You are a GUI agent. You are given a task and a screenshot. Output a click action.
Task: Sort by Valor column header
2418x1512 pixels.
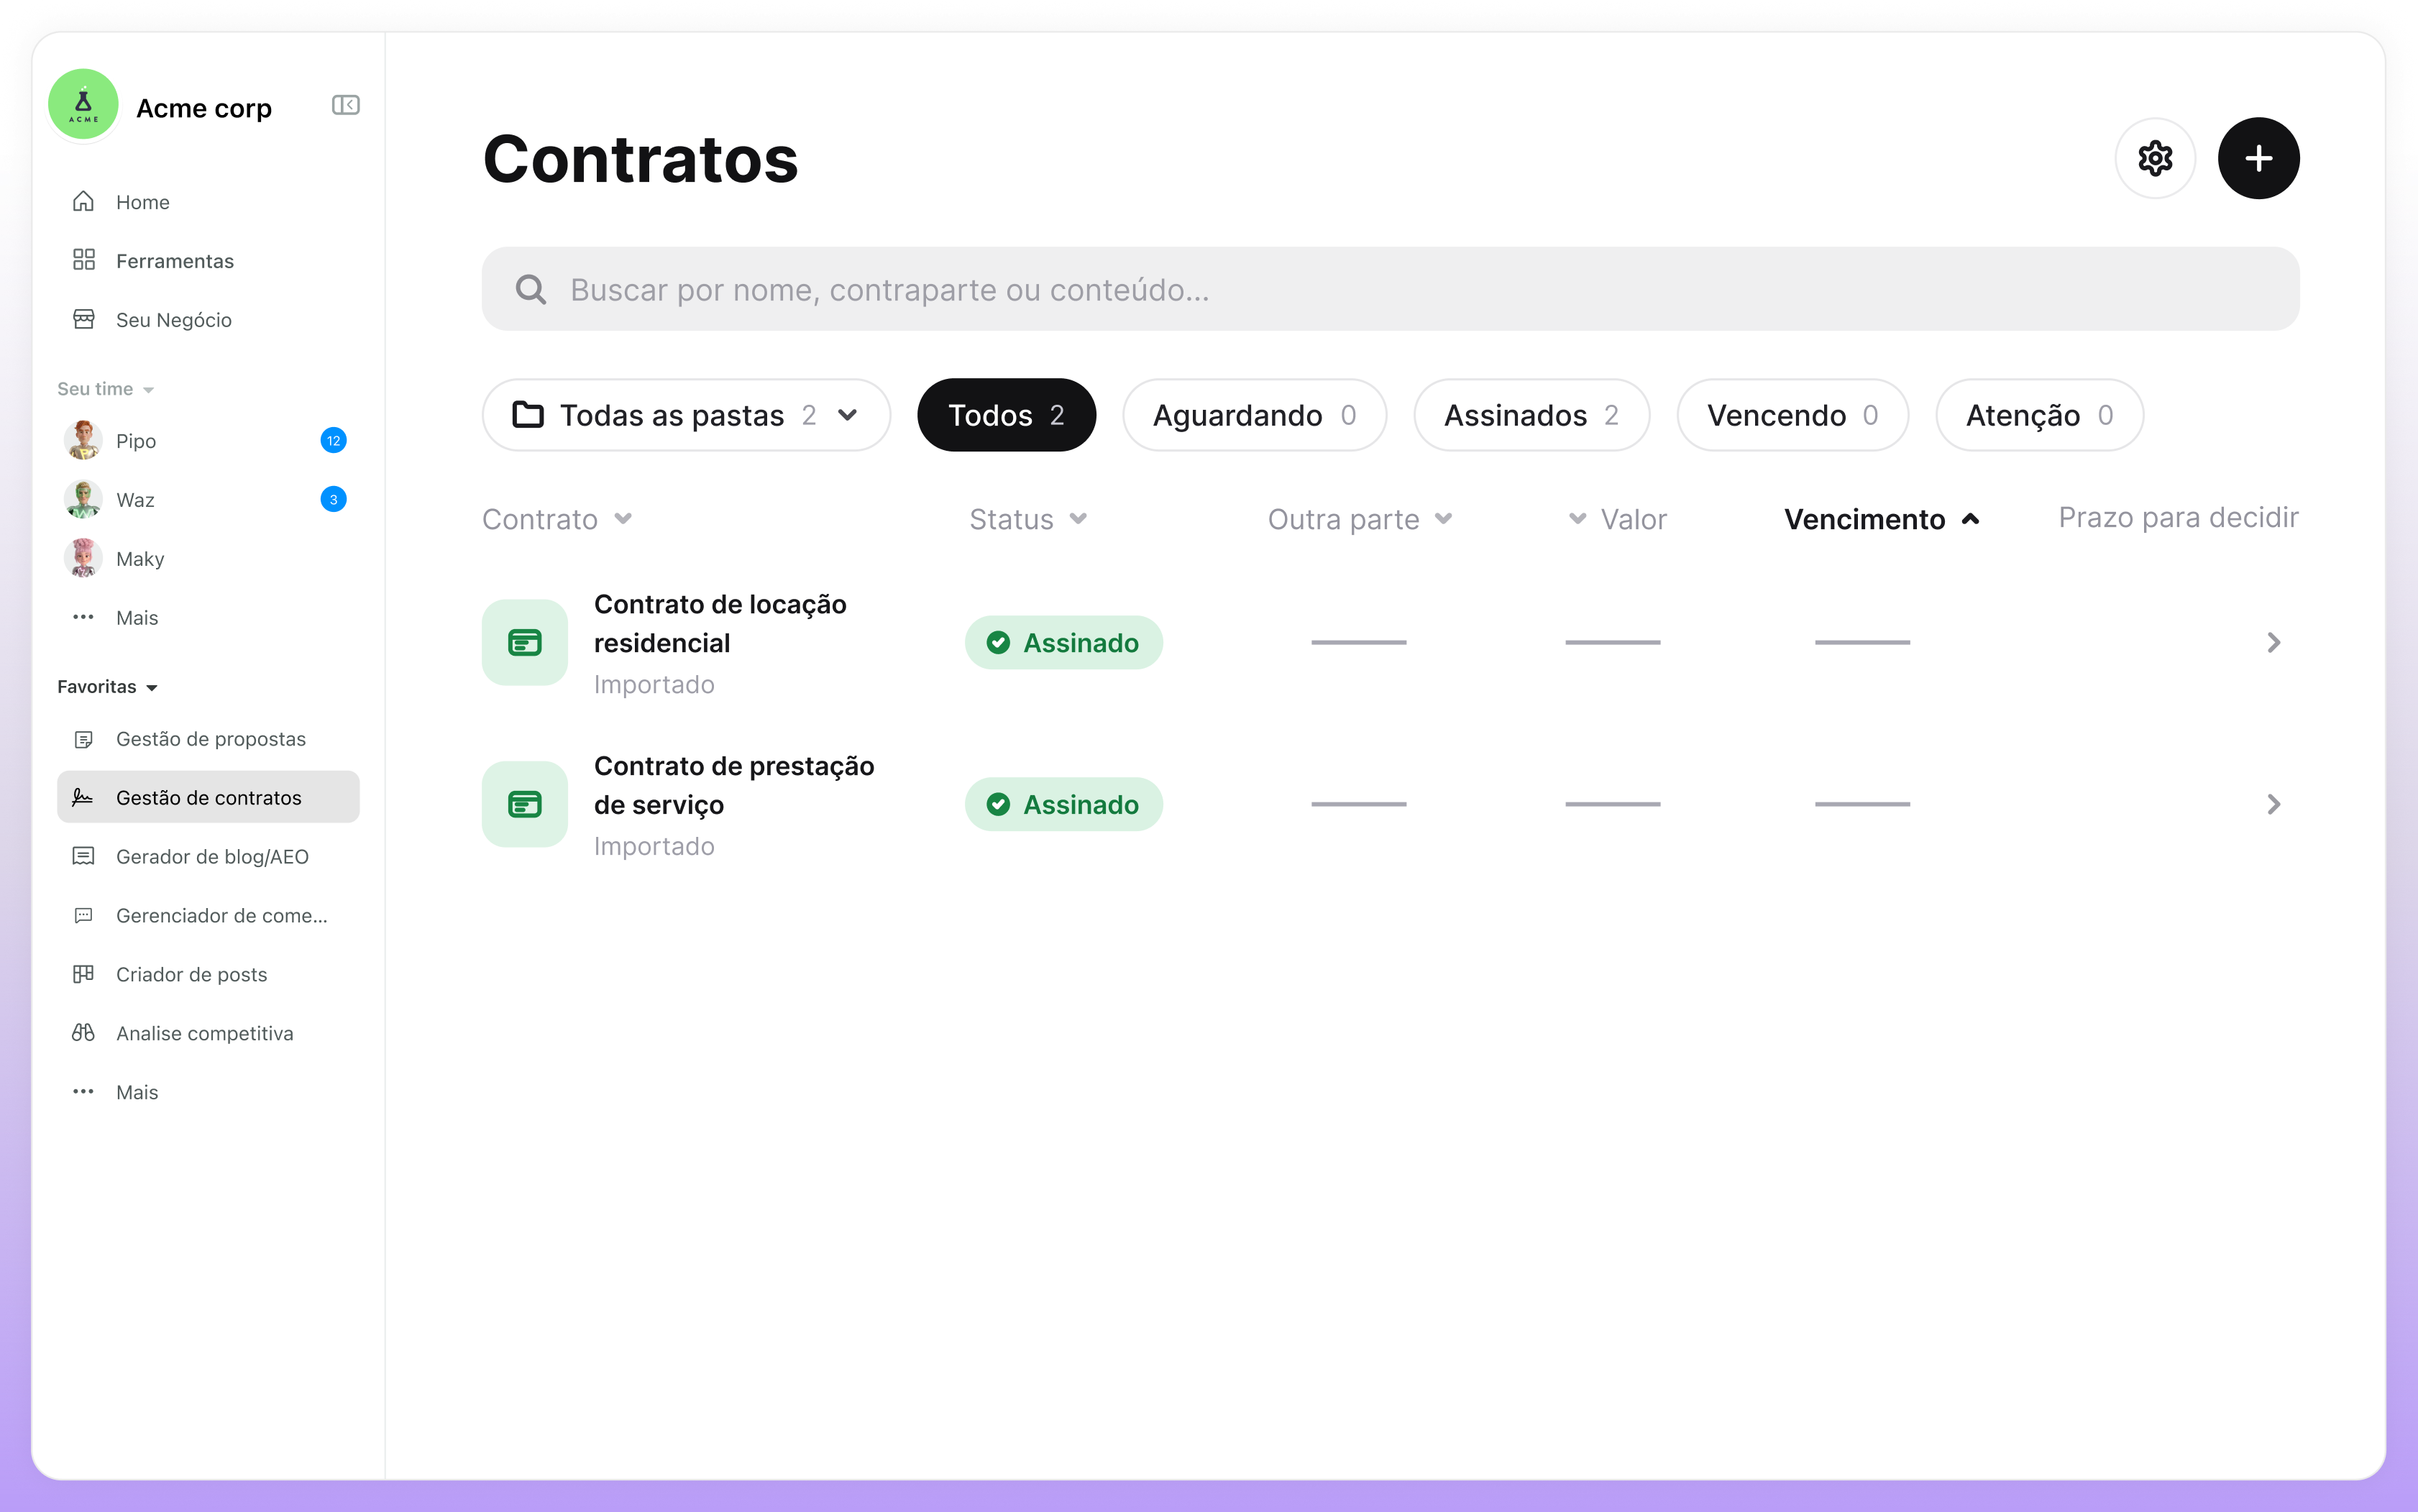1617,519
